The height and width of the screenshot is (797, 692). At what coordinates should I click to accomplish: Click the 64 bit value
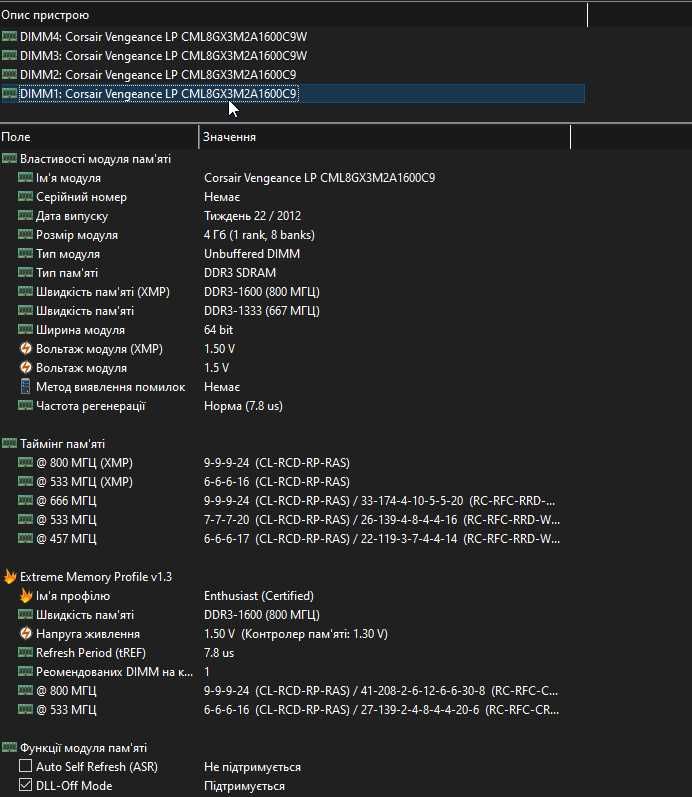click(219, 330)
